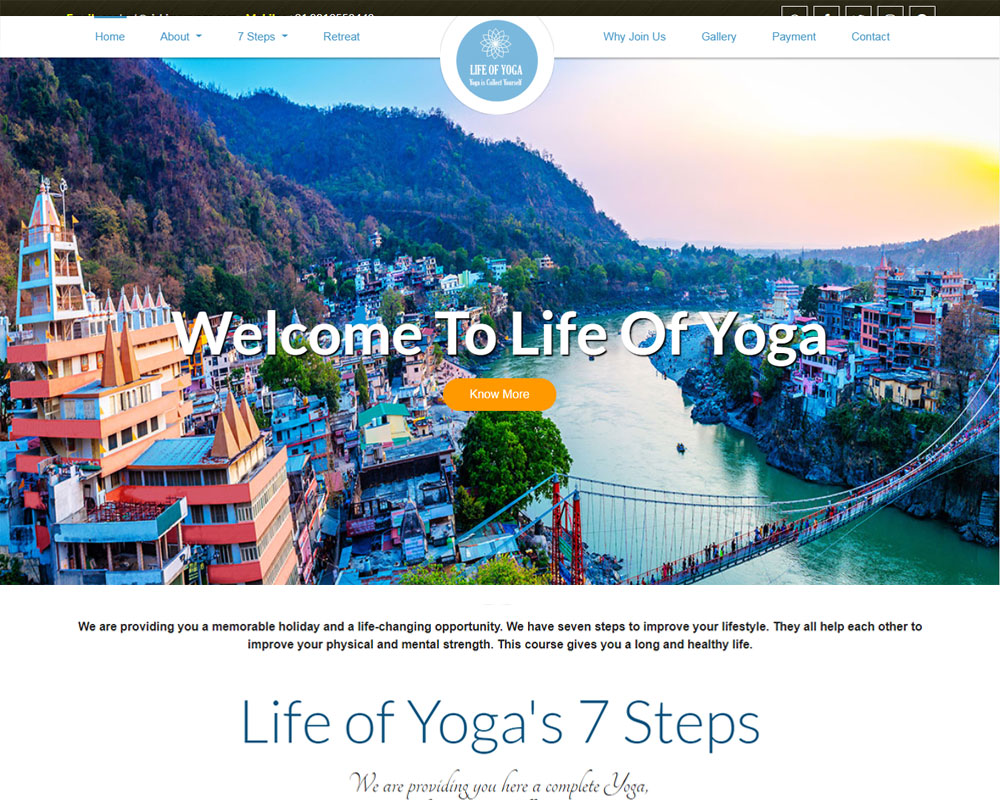This screenshot has height=800, width=1000.
Task: Click the memorable holiday intro paragraph
Action: tap(500, 635)
